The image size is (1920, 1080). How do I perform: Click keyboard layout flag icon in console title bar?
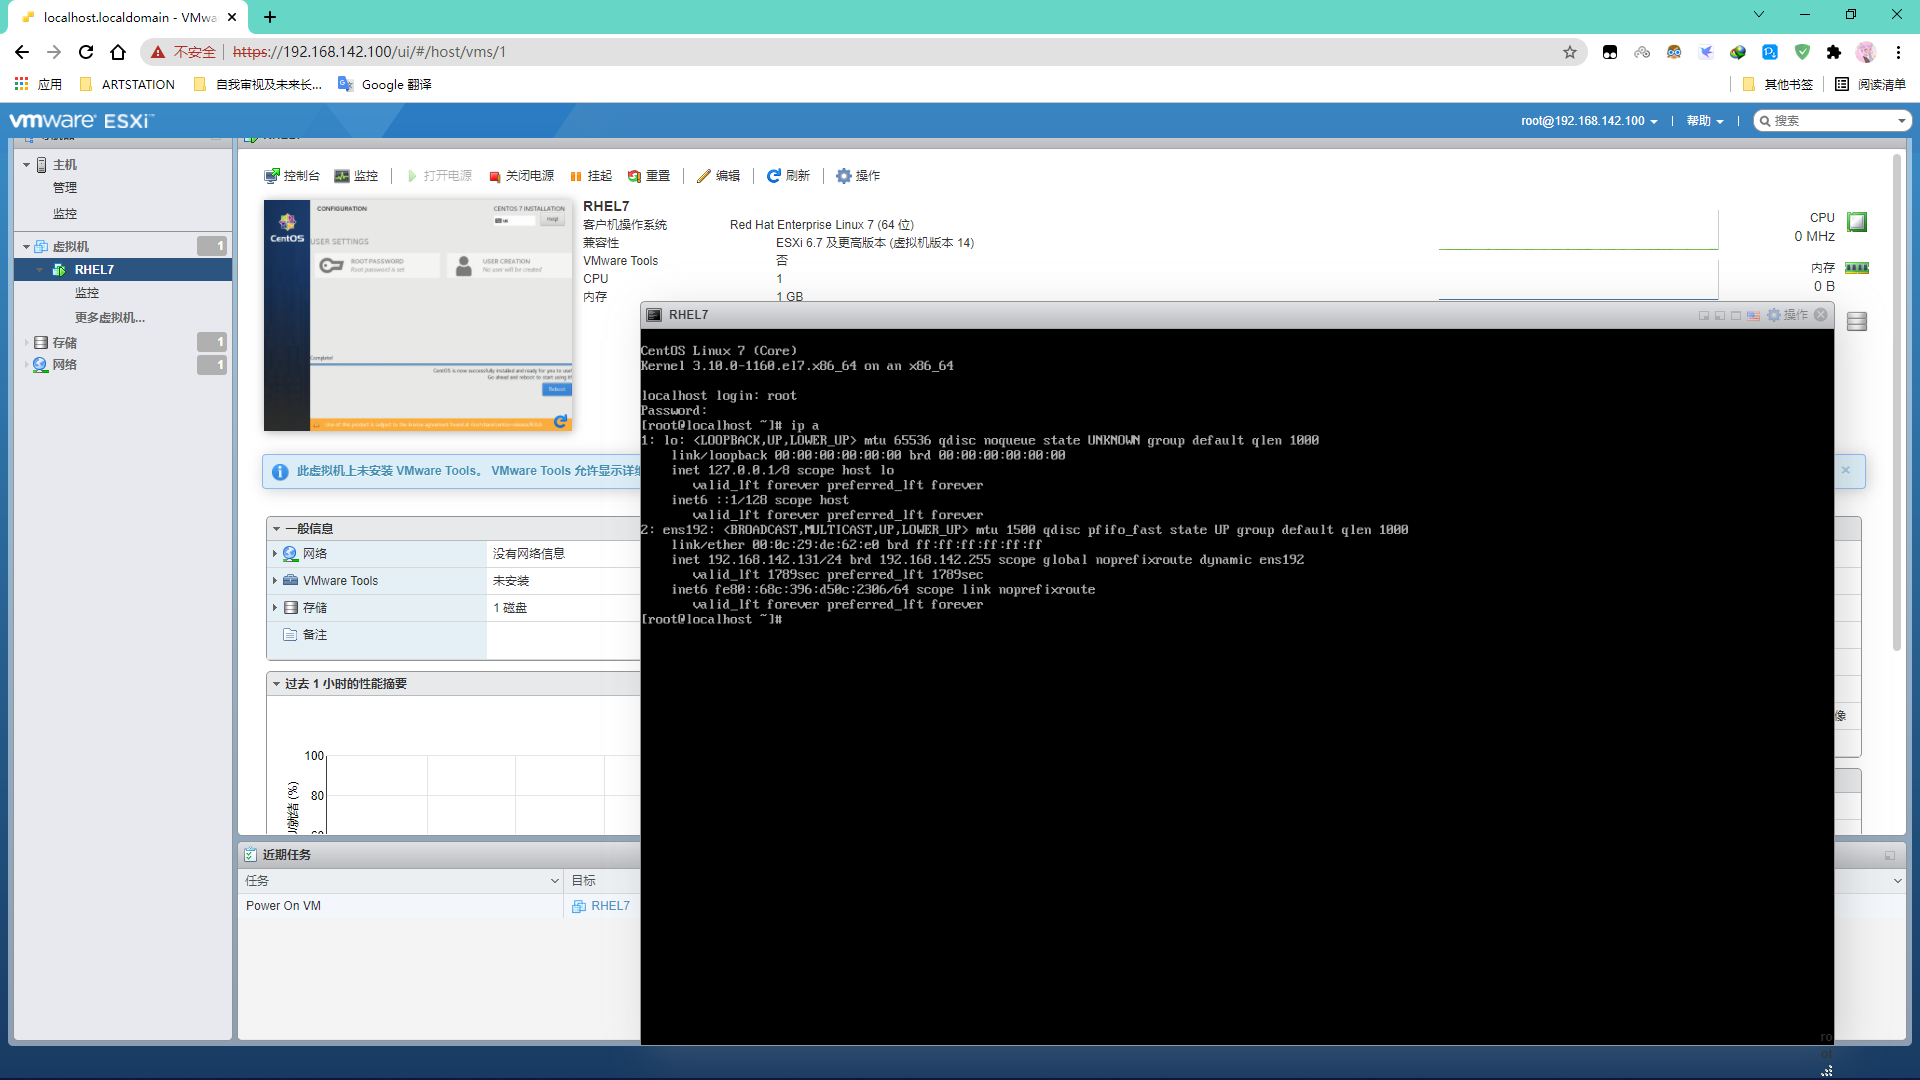(x=1753, y=316)
